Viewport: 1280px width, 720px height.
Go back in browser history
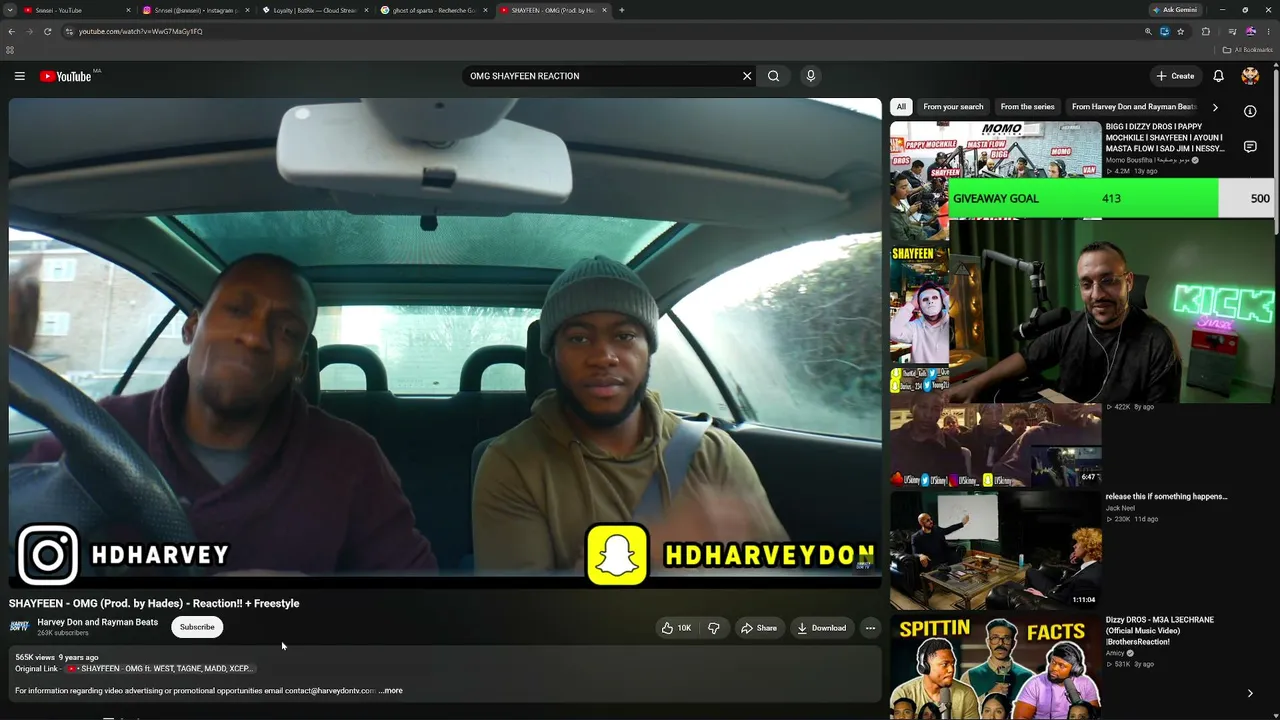(x=11, y=31)
